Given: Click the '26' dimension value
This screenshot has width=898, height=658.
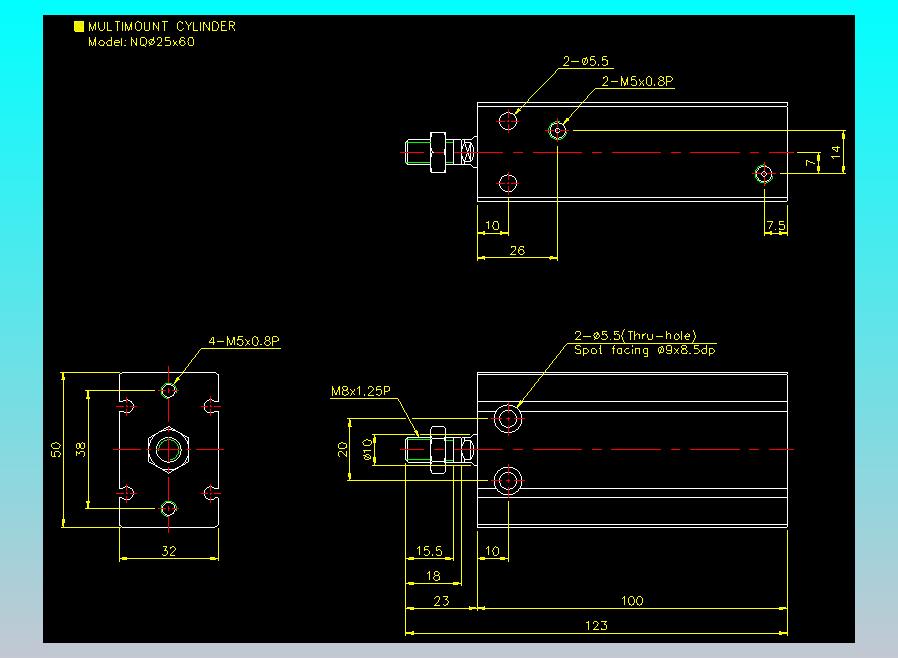Looking at the screenshot, I should [517, 250].
